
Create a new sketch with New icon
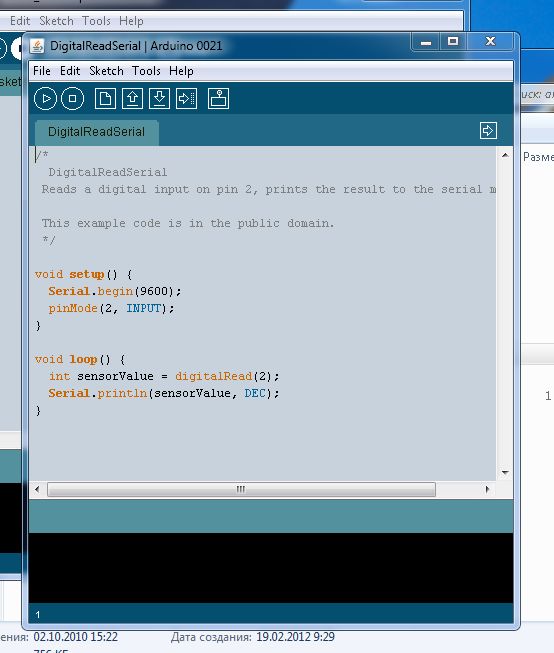point(105,99)
